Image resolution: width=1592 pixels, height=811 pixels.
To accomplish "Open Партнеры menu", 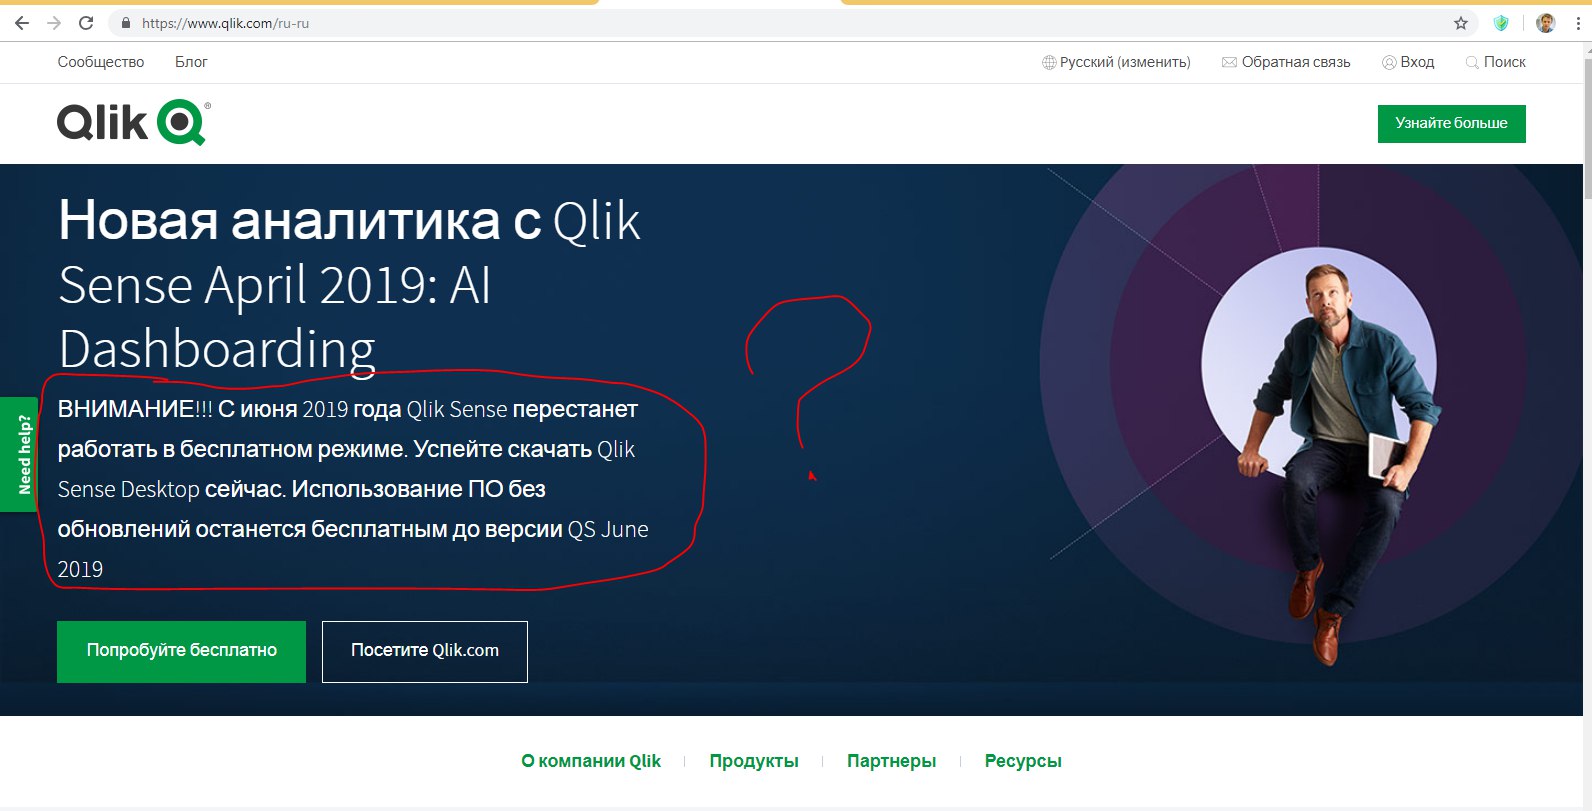I will [891, 761].
